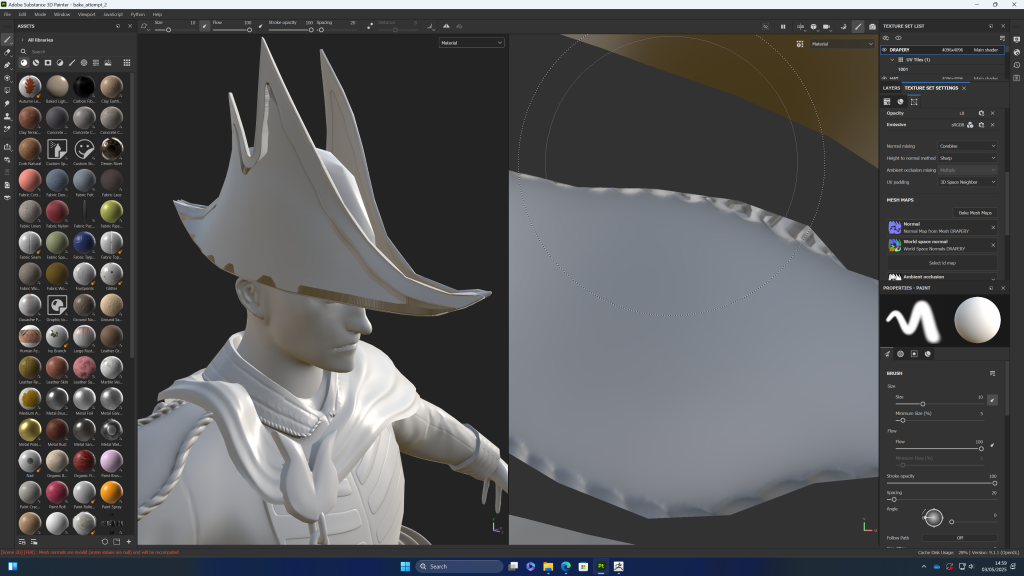Open the Viewport menu

(x=87, y=14)
